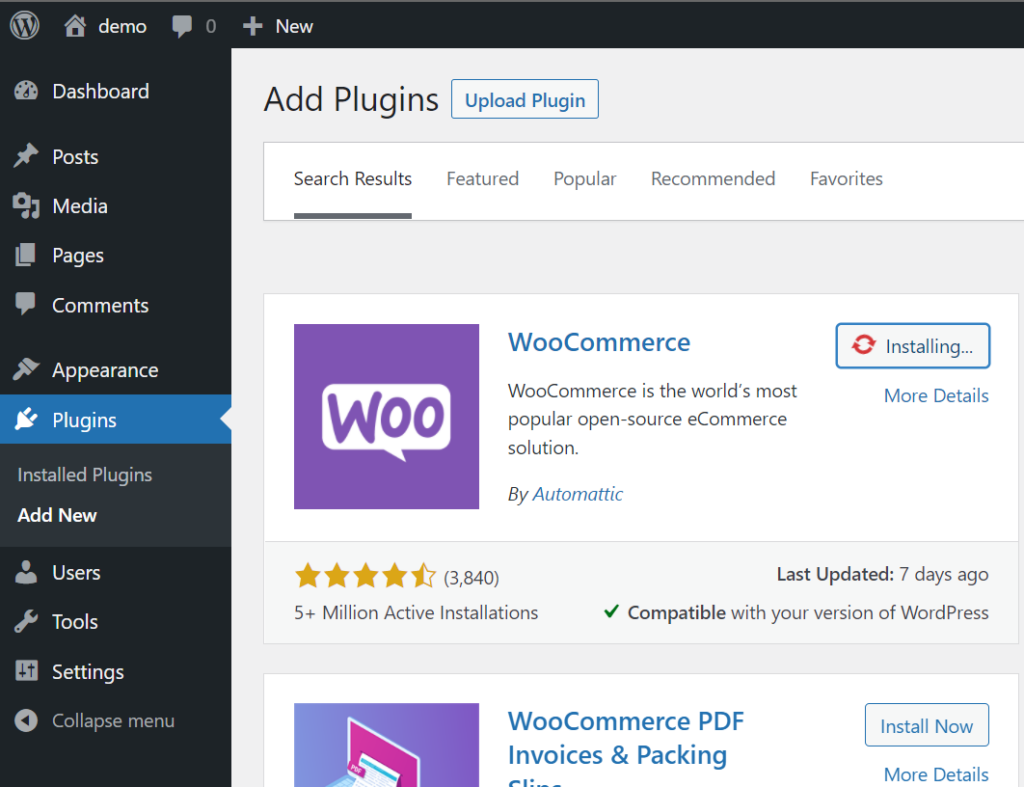Open the comments bubble in admin bar

[182, 27]
